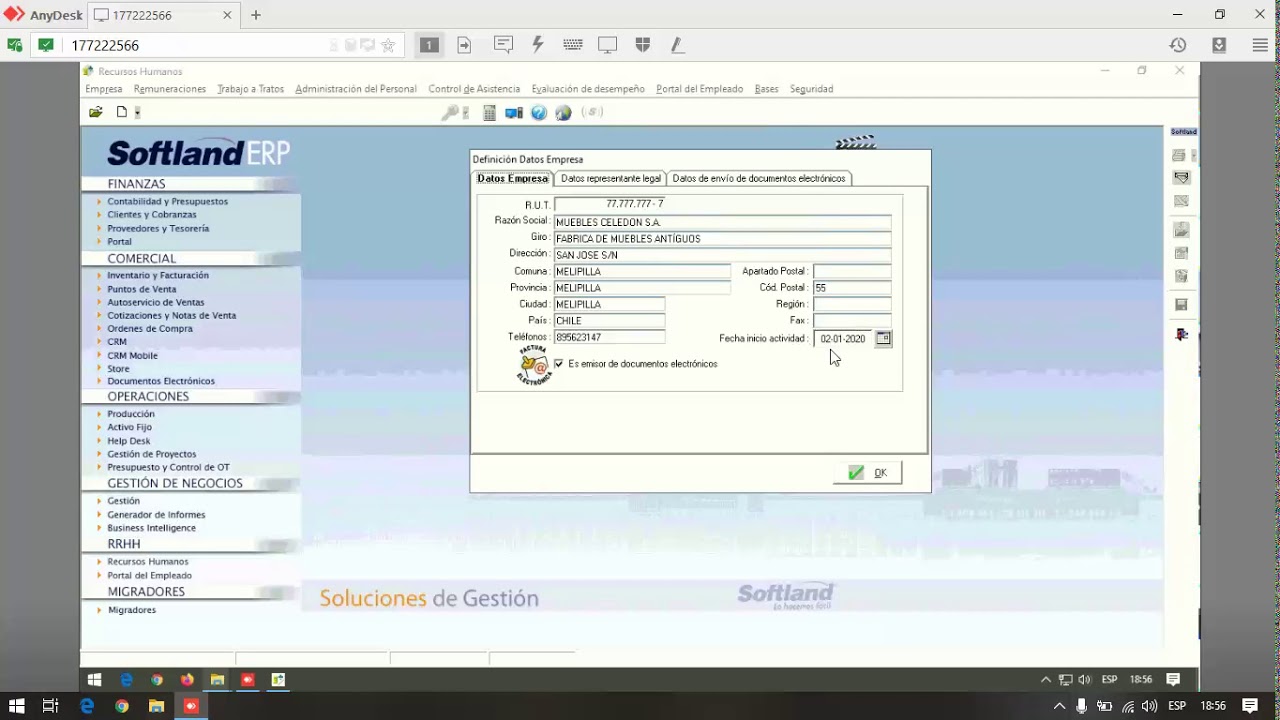Click AnyDesk session history clock icon
Viewport: 1280px width, 720px height.
(x=1178, y=45)
